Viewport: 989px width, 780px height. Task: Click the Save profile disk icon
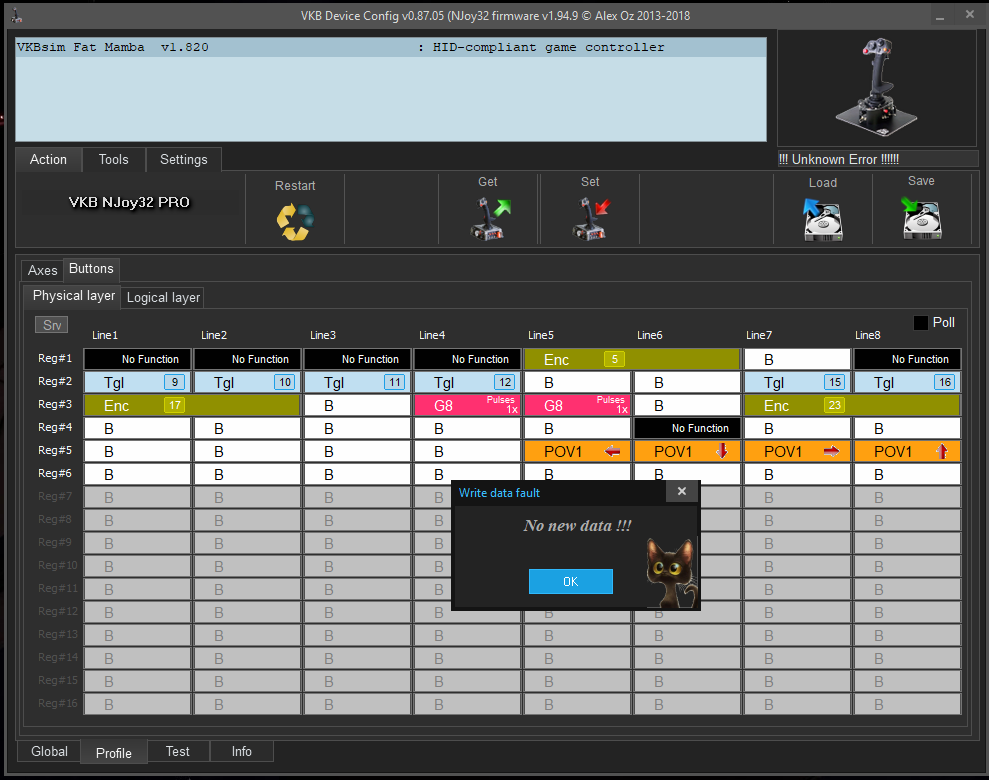click(922, 218)
